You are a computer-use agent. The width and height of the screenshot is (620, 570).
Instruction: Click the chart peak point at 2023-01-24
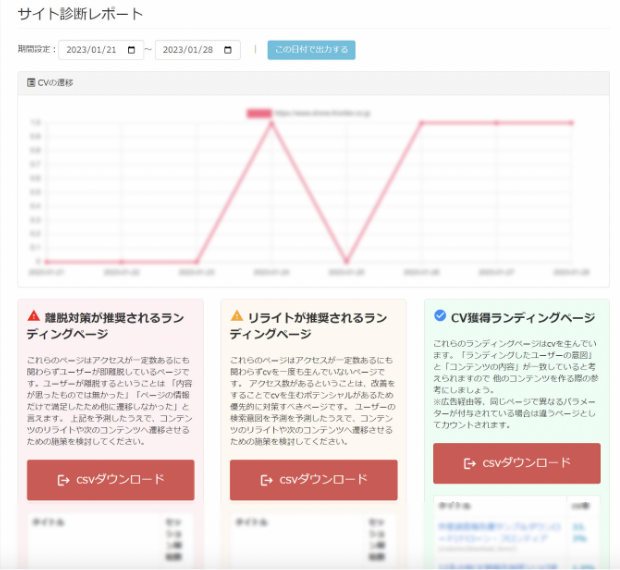[271, 123]
